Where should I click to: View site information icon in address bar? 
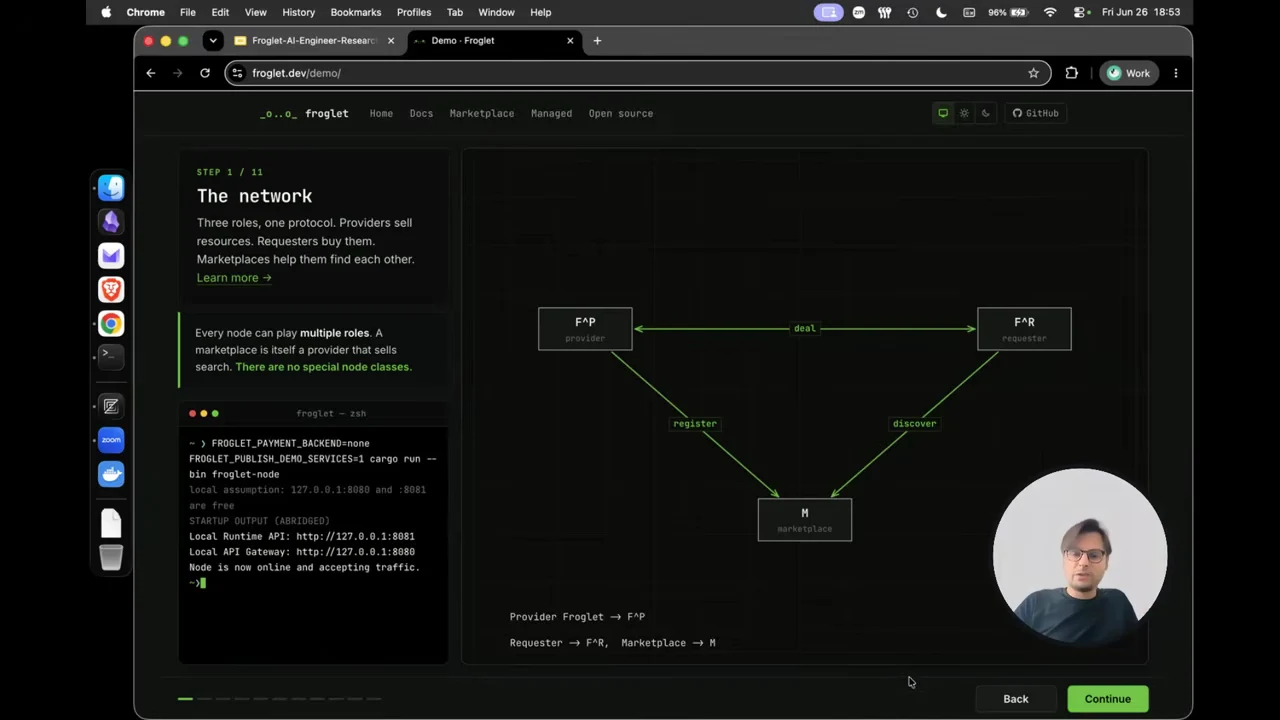click(237, 73)
